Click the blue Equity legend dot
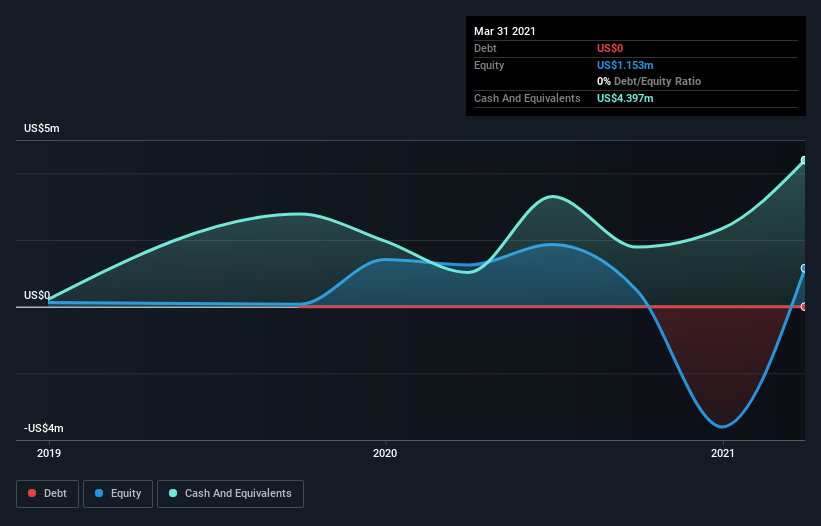This screenshot has width=821, height=526. click(99, 493)
